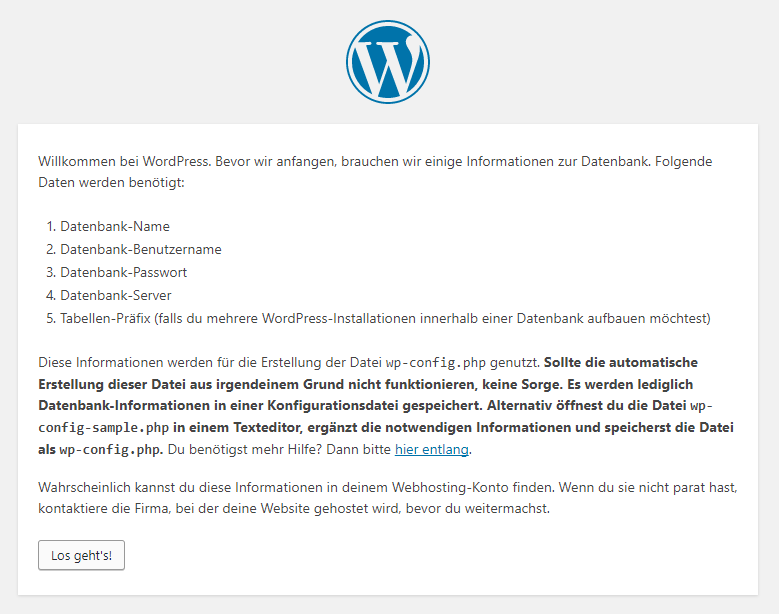Click the "Datenbank-Name" list item

coord(115,227)
